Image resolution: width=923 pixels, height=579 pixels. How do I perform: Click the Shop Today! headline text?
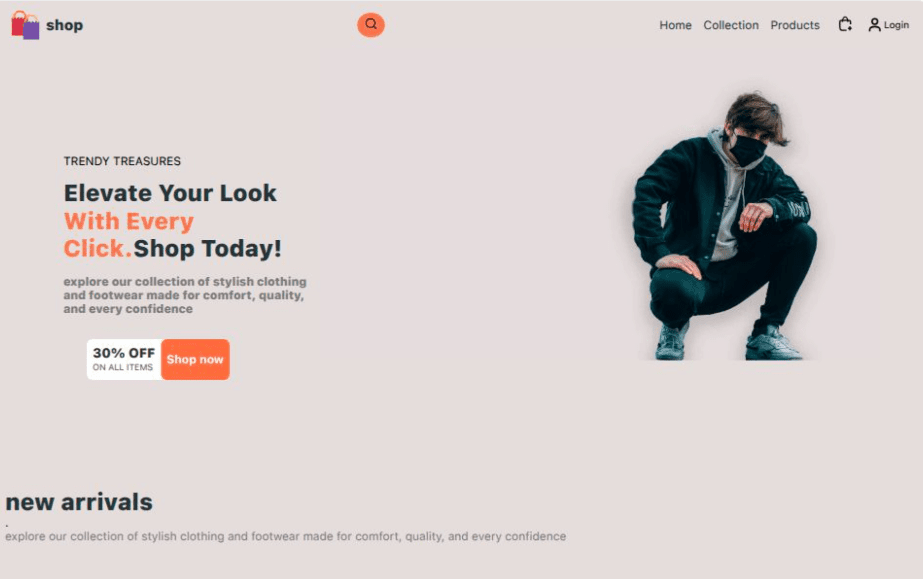[x=208, y=249]
